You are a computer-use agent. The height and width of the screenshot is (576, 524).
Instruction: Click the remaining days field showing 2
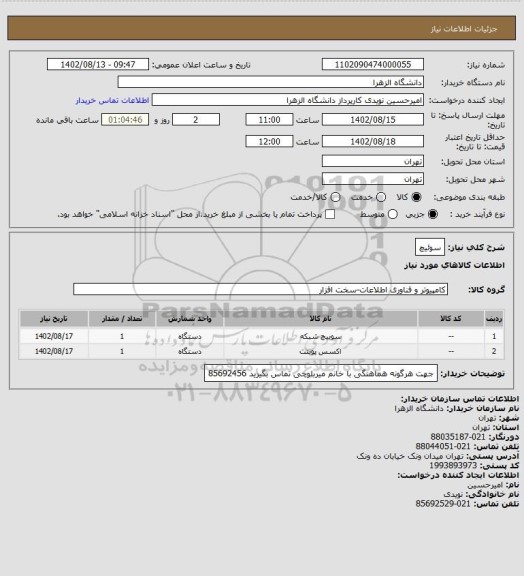point(196,120)
